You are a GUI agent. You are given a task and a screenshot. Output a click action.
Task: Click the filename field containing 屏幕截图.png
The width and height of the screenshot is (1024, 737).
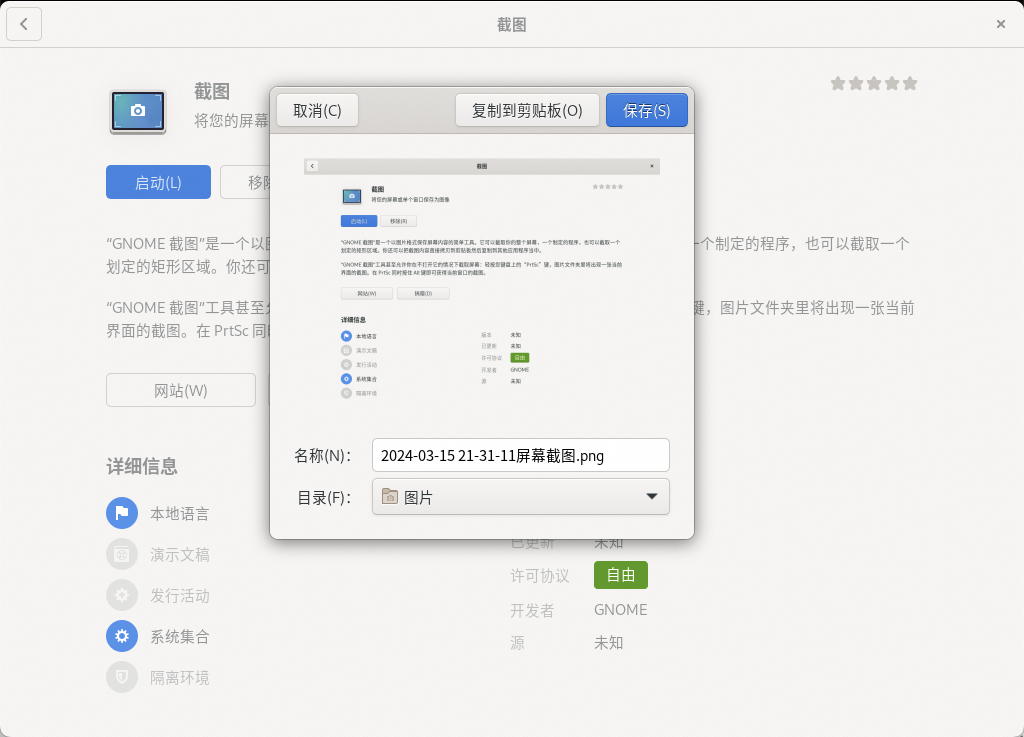[x=520, y=455]
